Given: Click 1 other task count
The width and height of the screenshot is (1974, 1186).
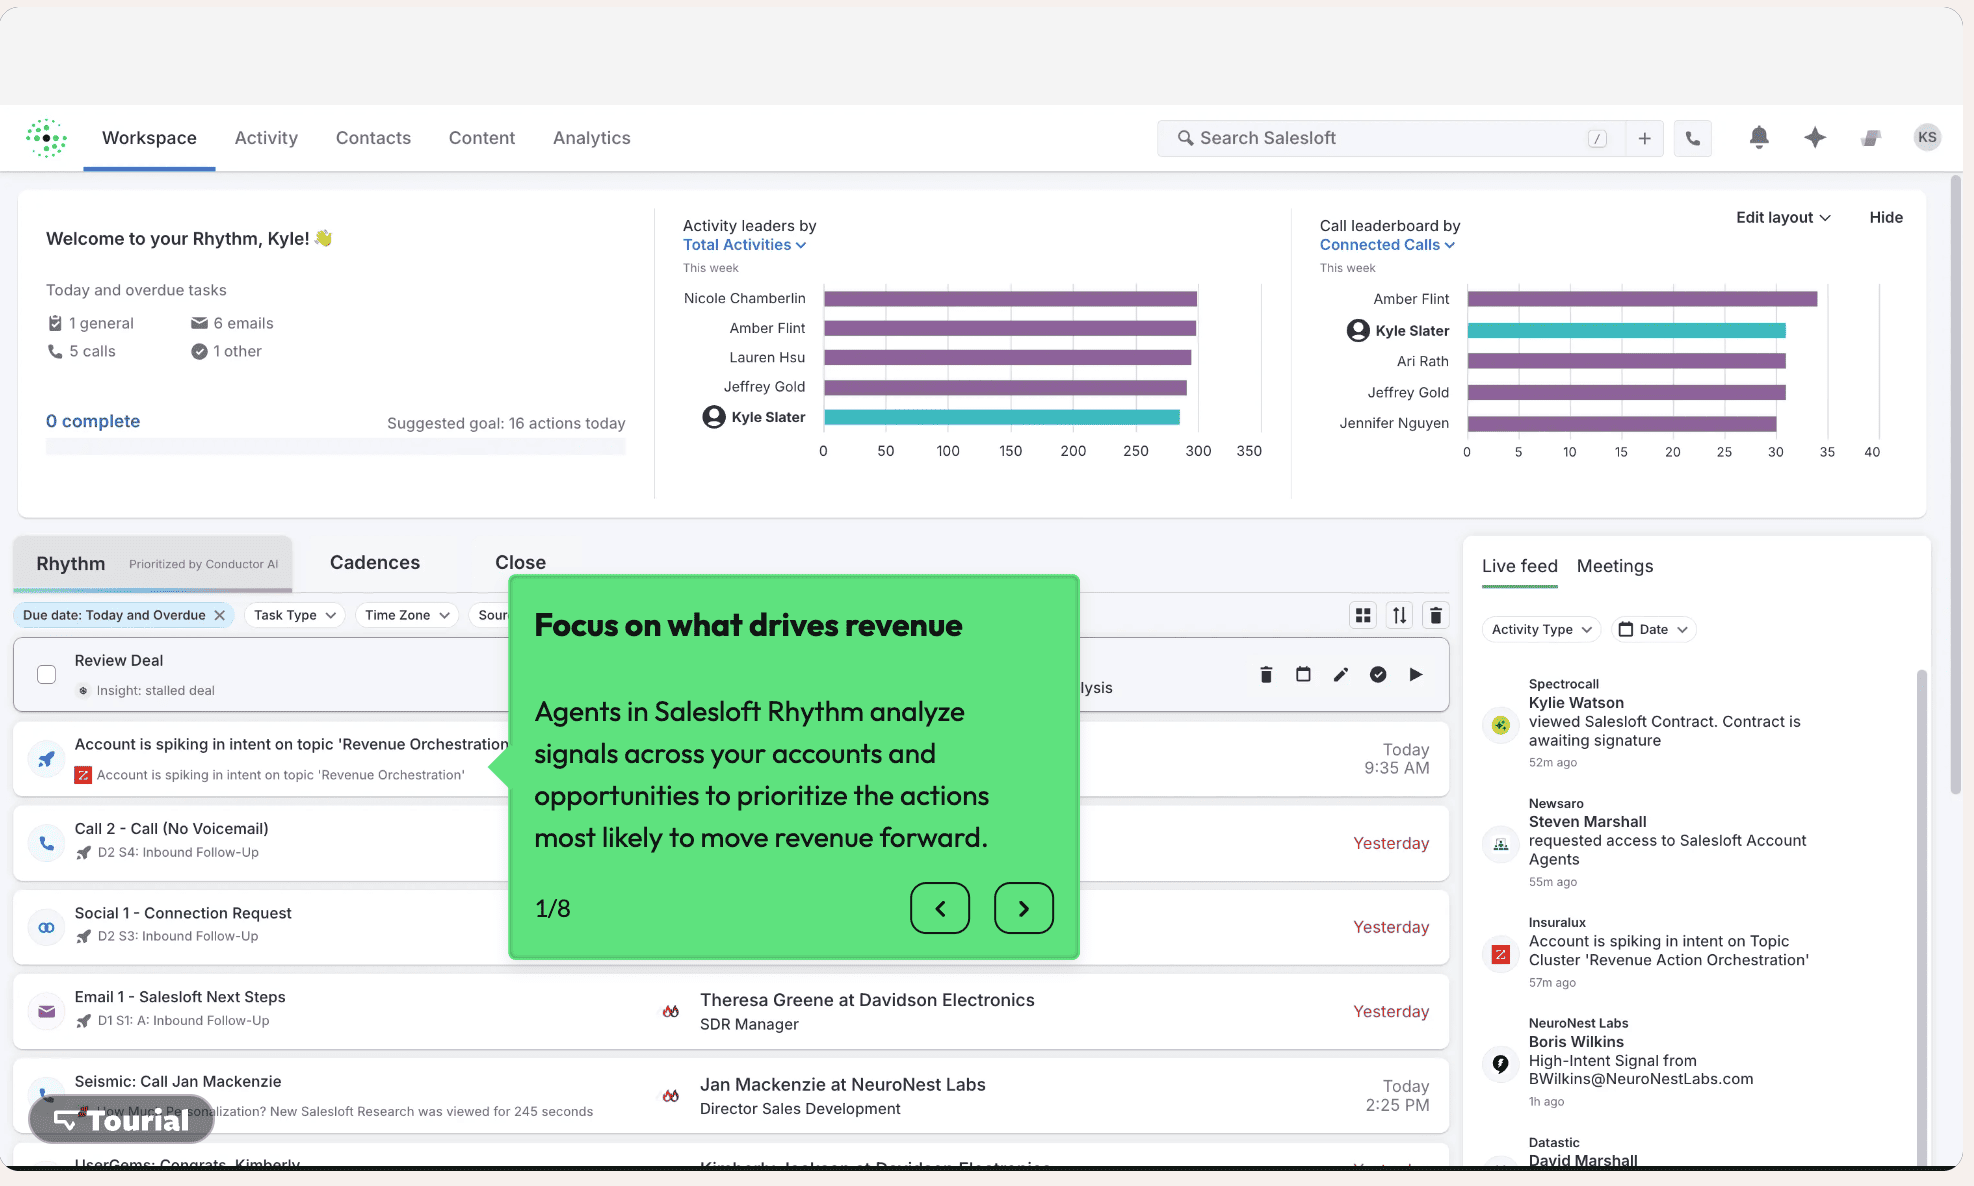Looking at the screenshot, I should tap(226, 351).
